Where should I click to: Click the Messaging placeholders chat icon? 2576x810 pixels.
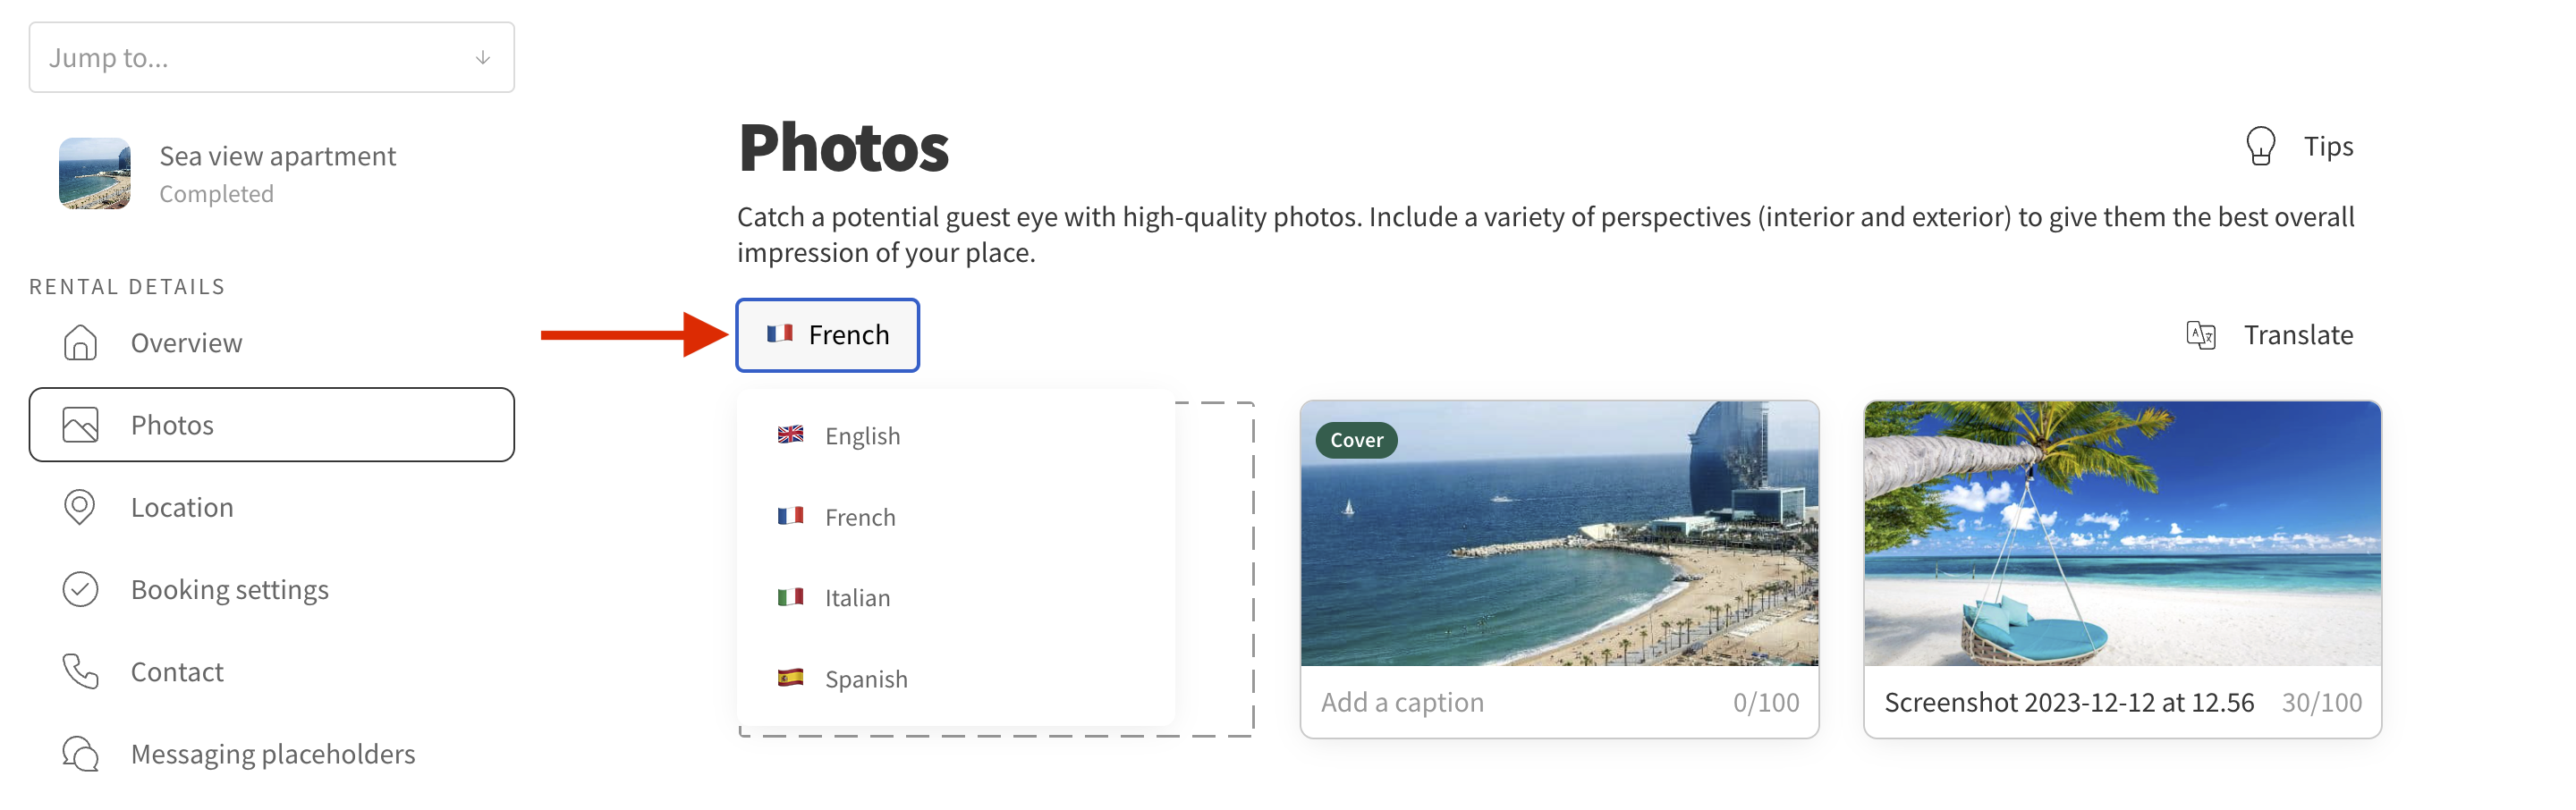click(x=80, y=754)
